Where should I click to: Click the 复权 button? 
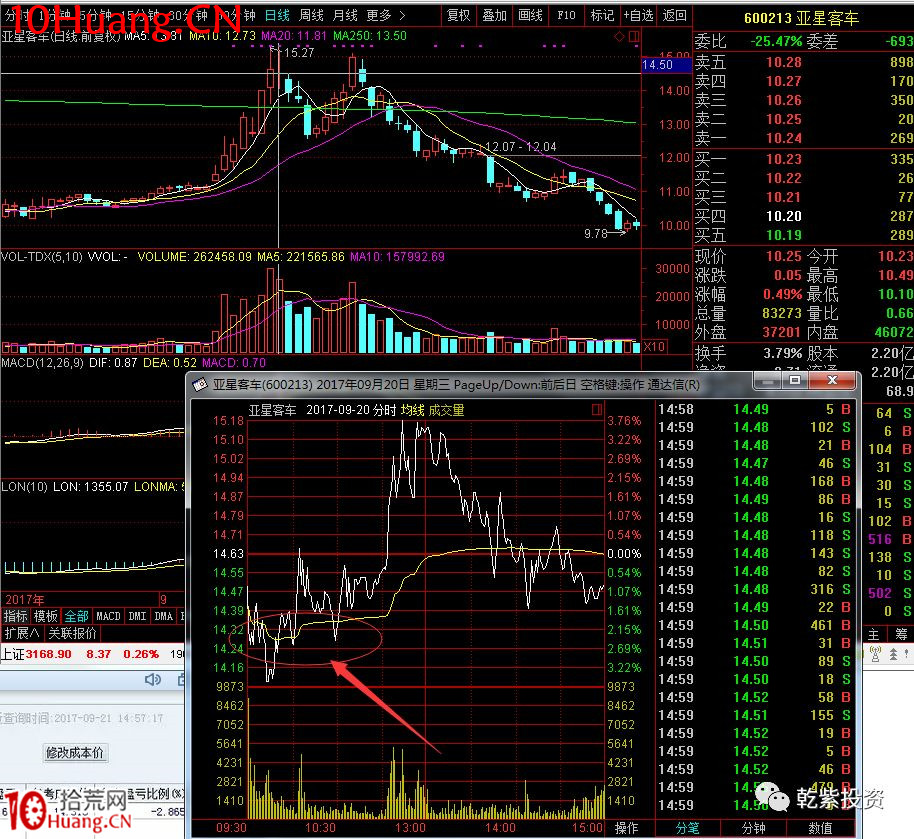458,15
